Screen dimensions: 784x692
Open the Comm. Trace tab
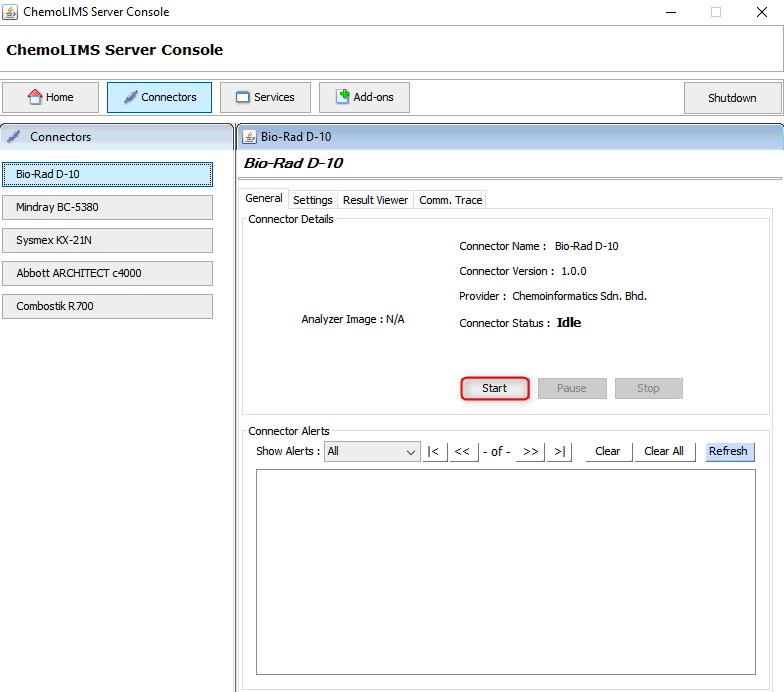450,200
